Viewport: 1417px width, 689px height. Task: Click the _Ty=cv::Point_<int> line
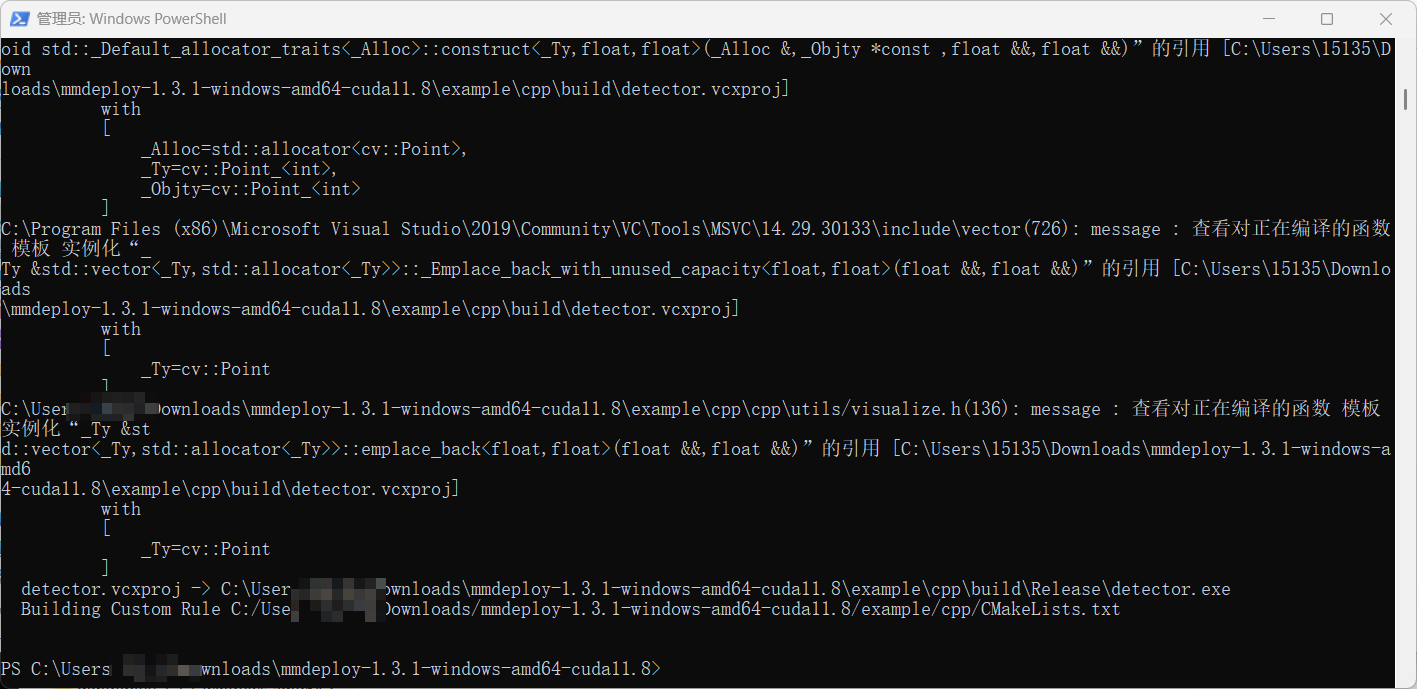(x=238, y=169)
